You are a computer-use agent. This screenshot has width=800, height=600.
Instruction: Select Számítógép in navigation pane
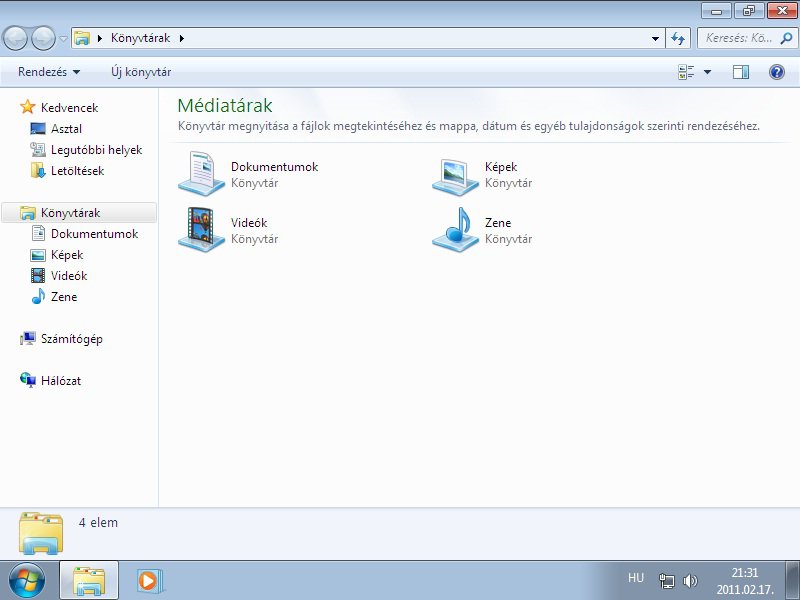click(x=71, y=339)
